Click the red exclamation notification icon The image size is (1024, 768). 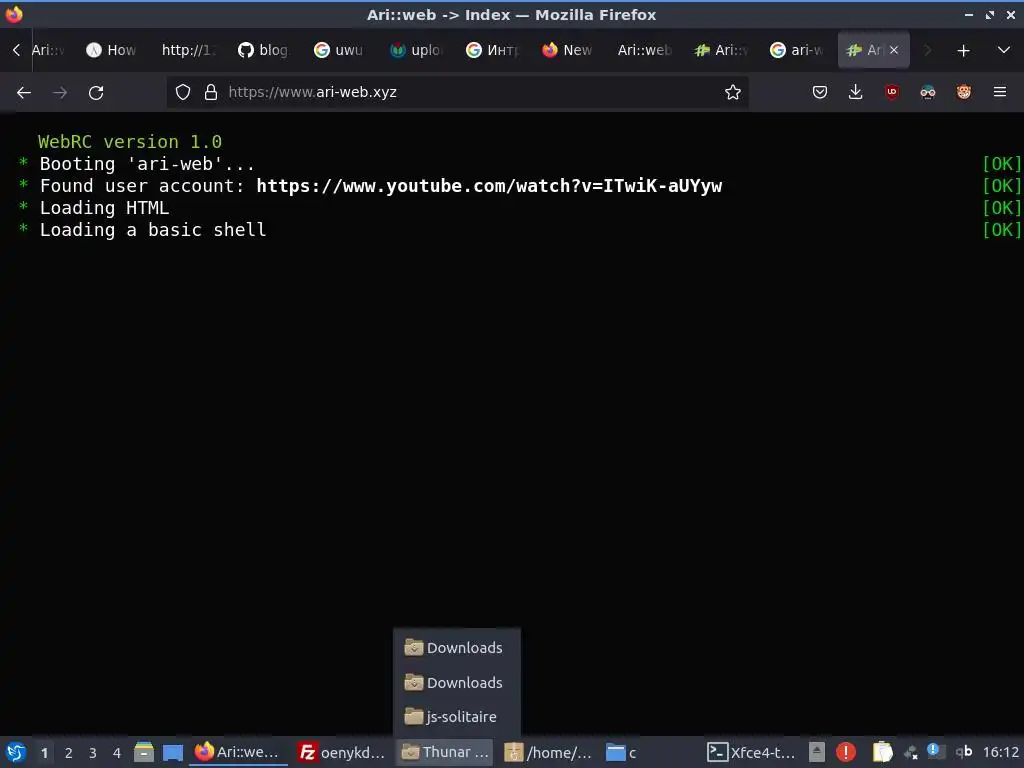(x=846, y=752)
